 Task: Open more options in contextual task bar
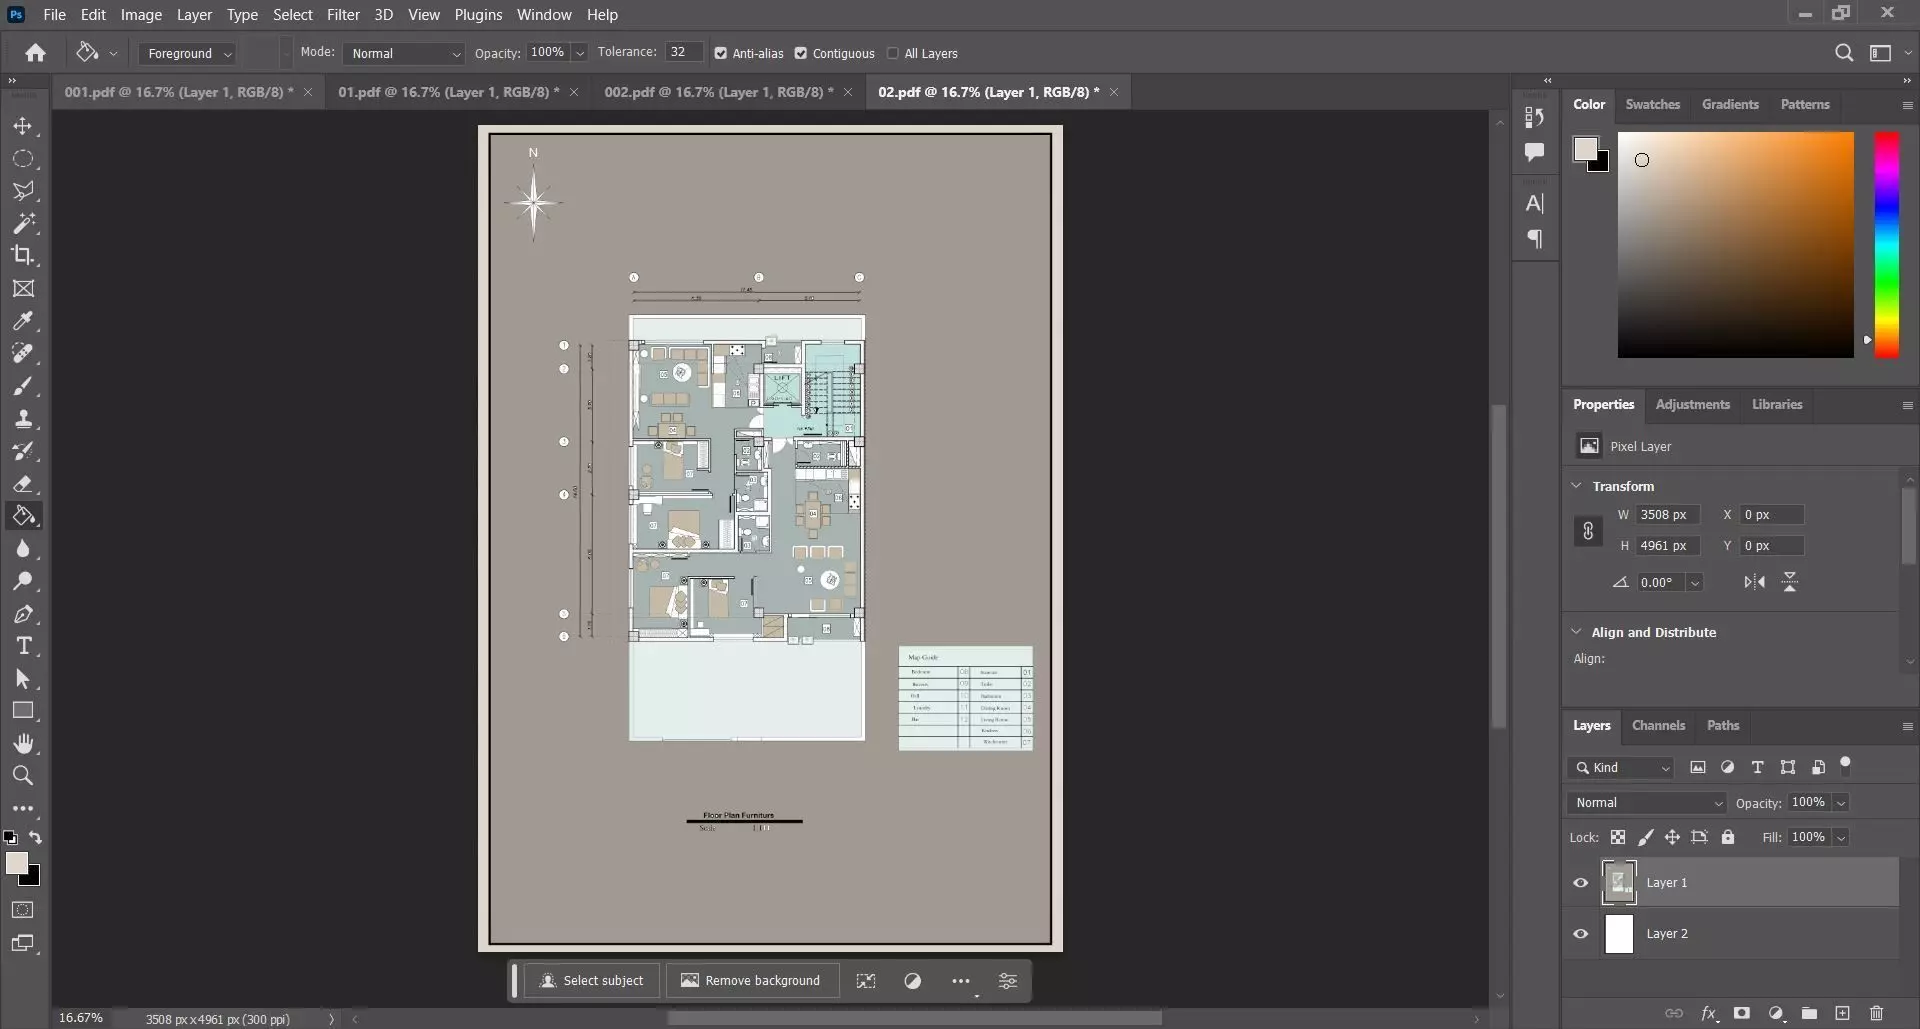(961, 982)
